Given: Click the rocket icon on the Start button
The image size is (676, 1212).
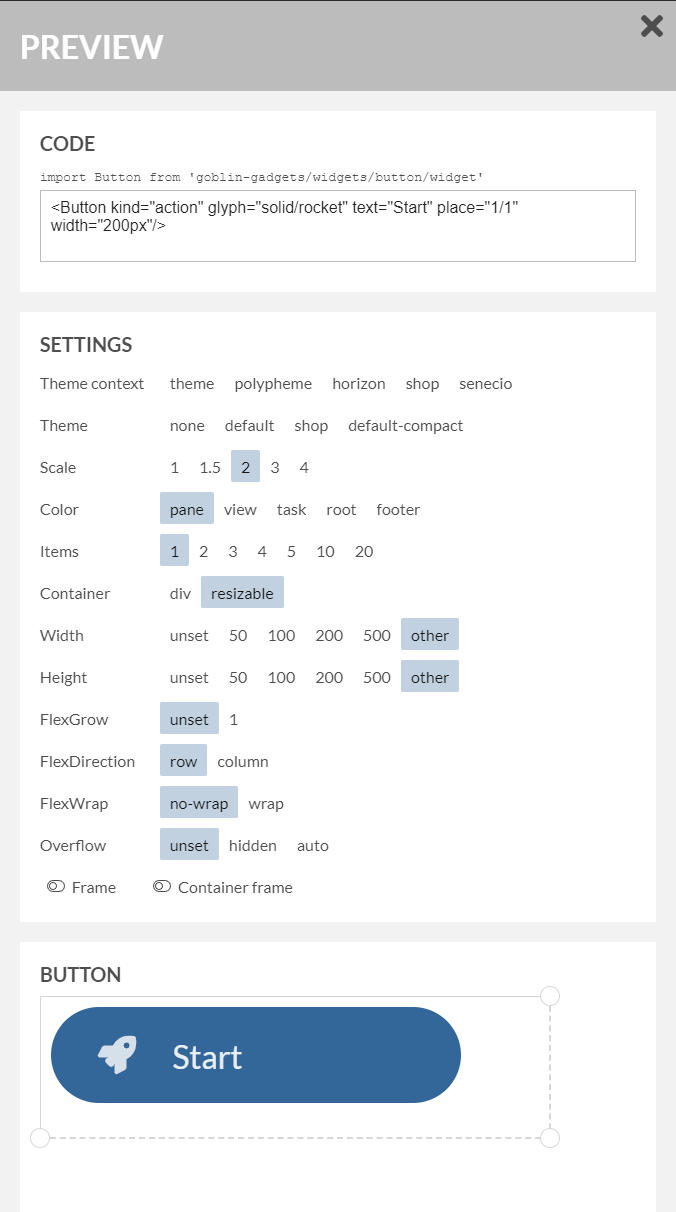Looking at the screenshot, I should [x=117, y=1055].
